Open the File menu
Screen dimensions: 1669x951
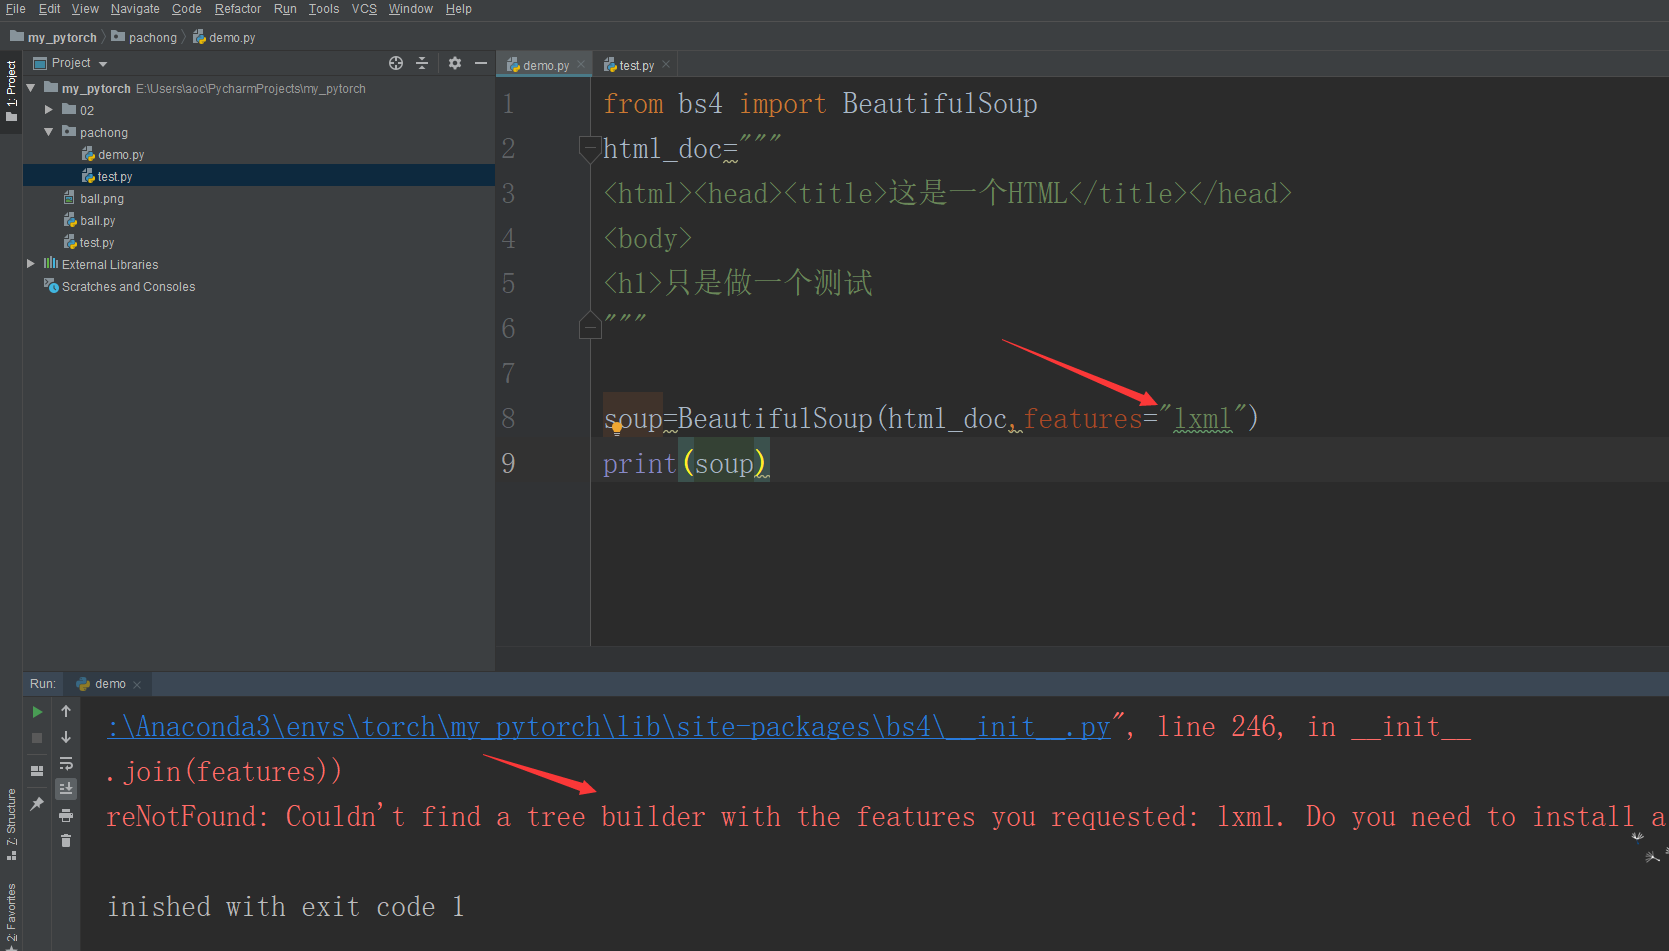[15, 9]
